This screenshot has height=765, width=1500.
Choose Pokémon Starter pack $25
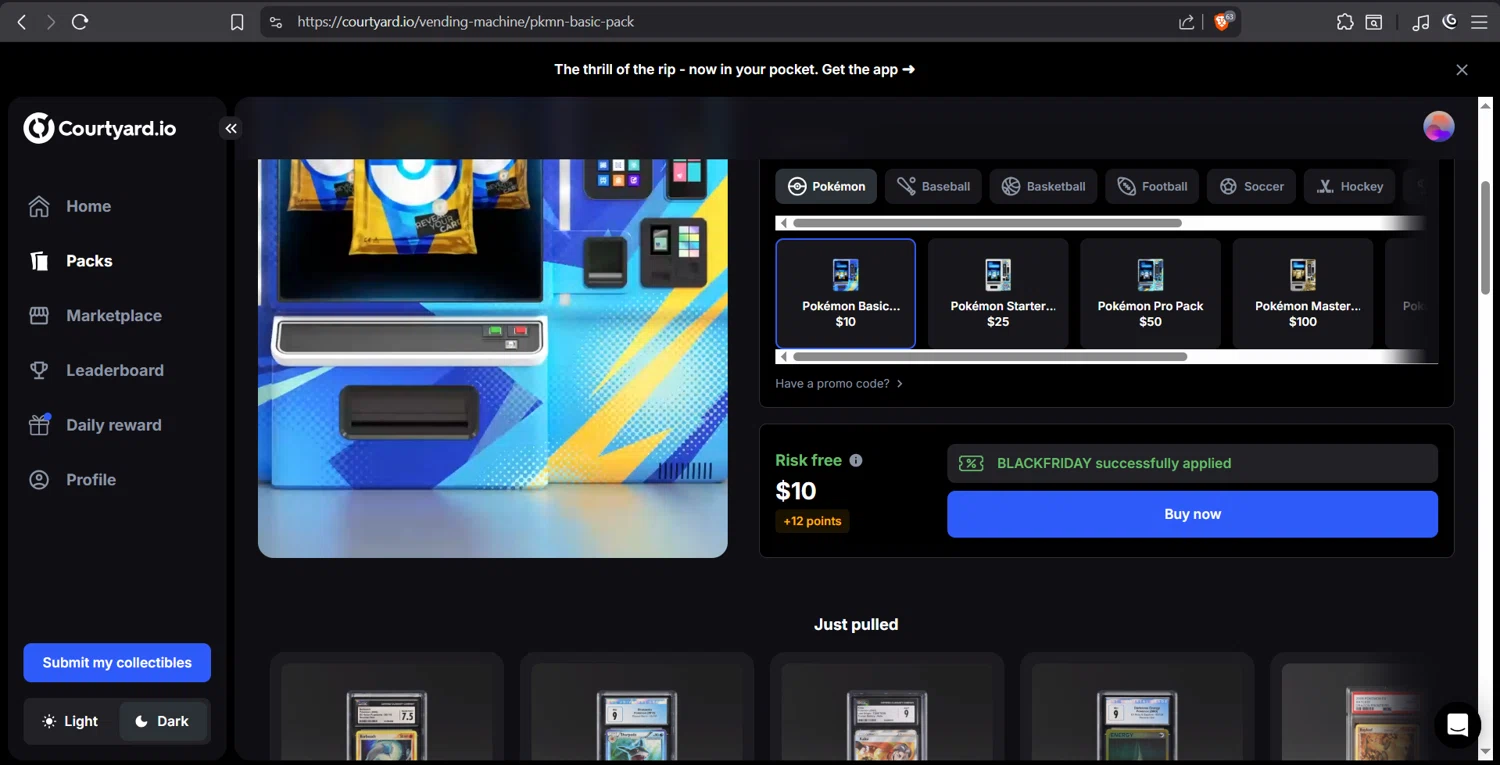coord(998,293)
